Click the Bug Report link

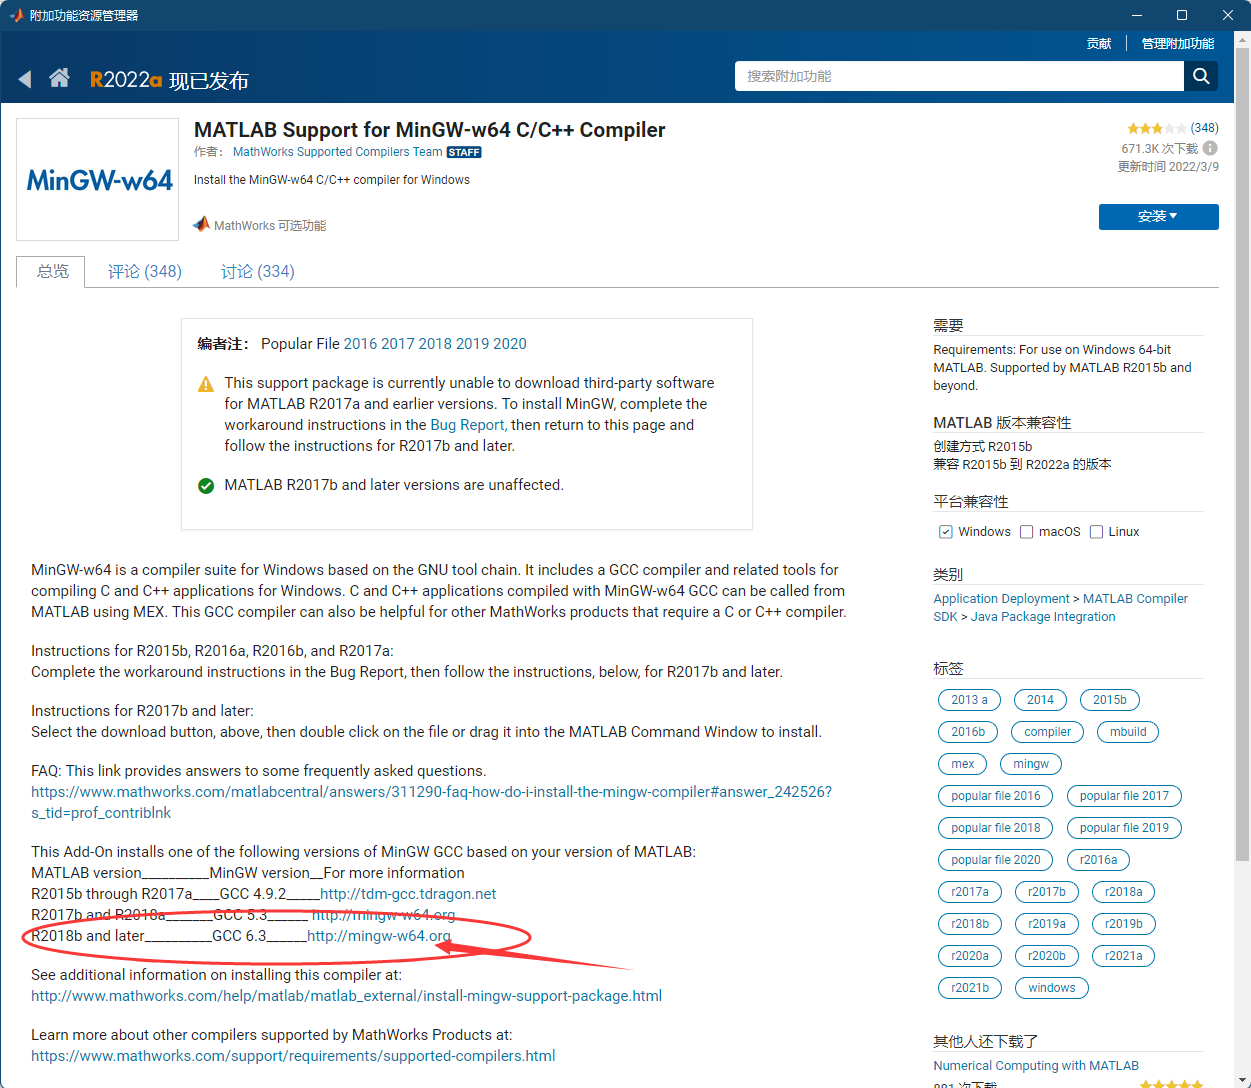[467, 425]
